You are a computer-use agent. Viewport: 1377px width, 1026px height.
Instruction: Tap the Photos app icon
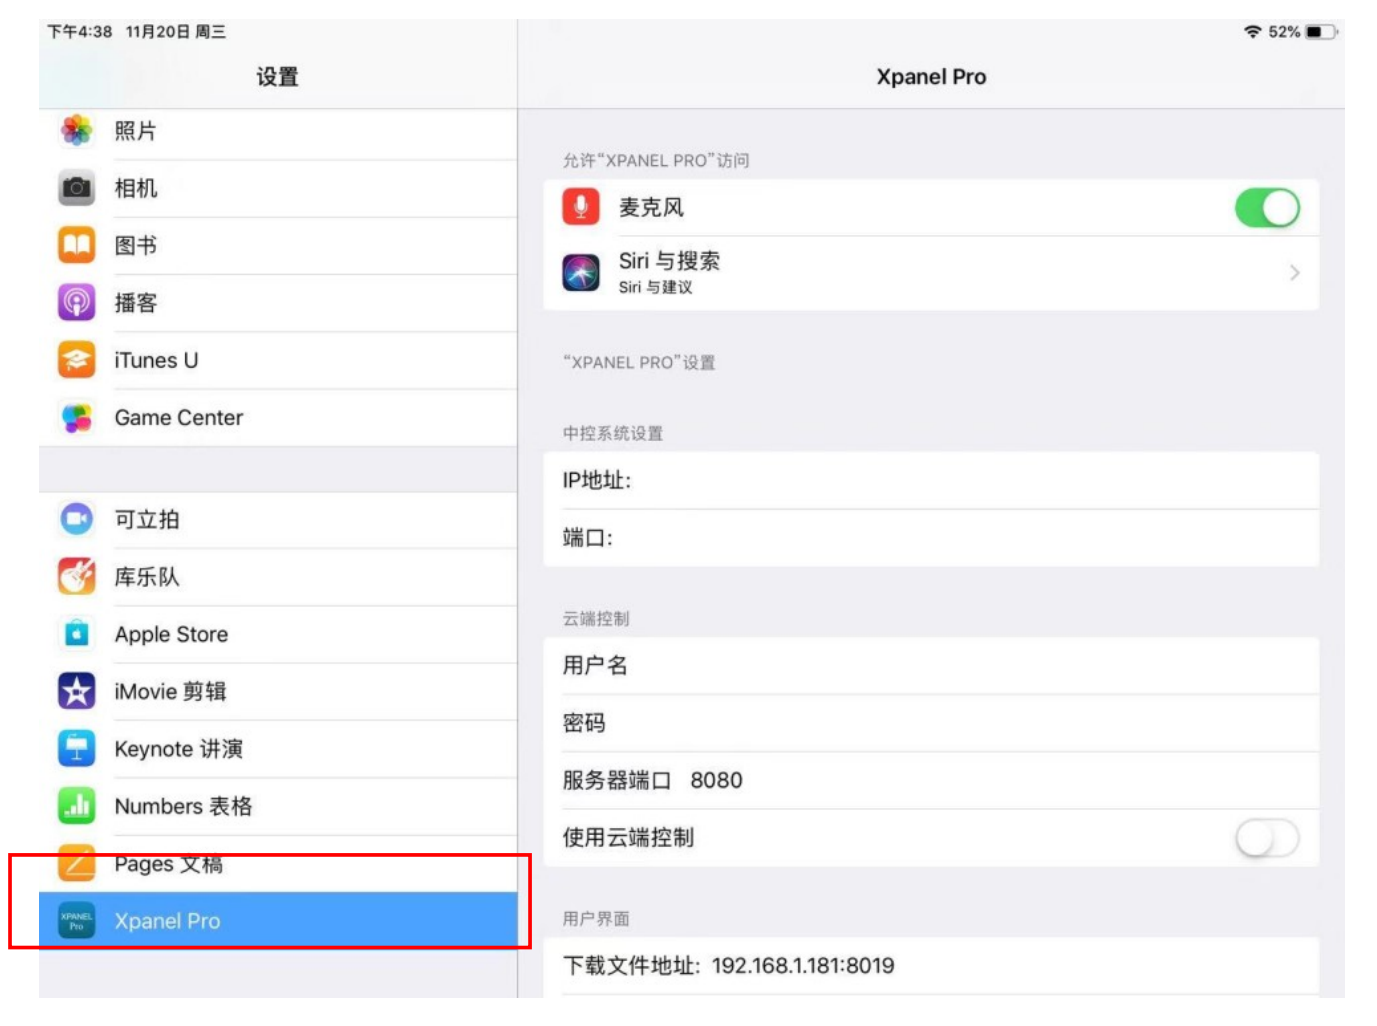77,131
